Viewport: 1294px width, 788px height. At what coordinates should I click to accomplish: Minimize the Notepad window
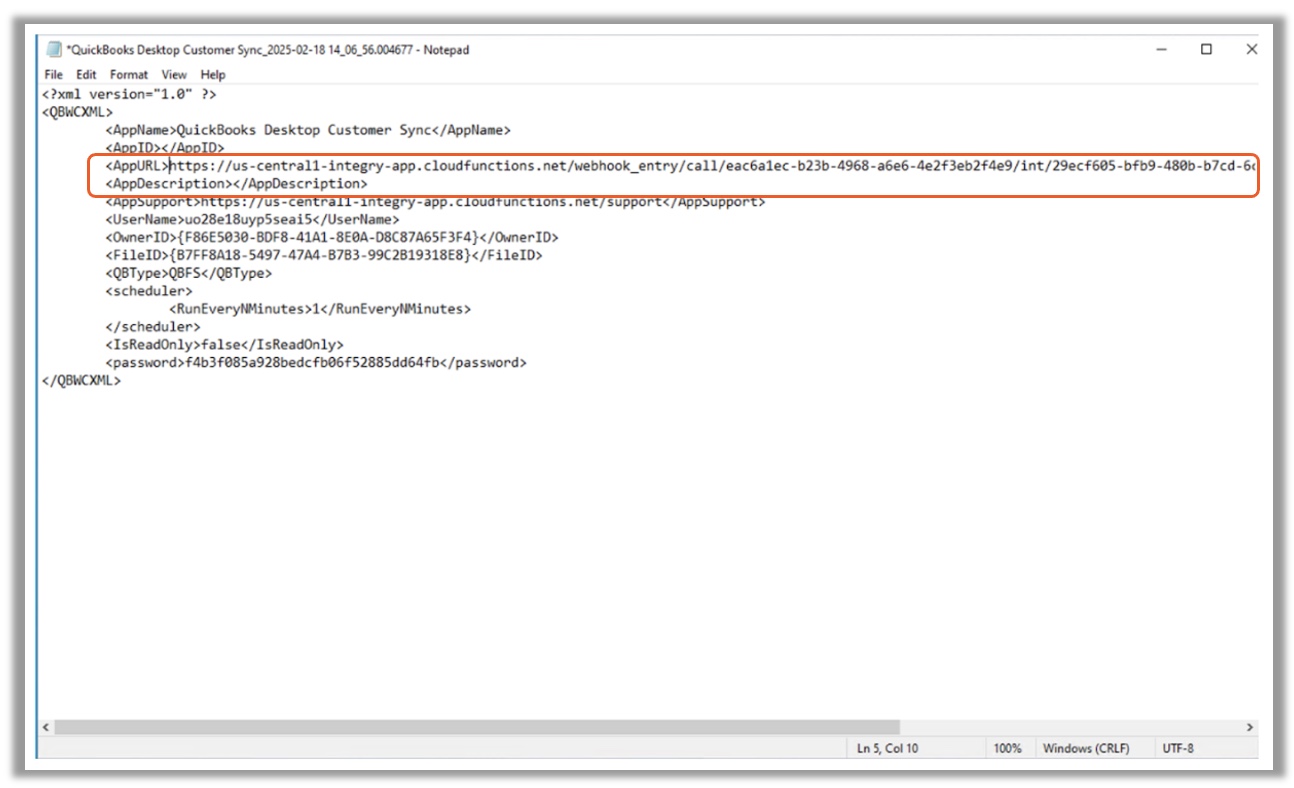click(1162, 49)
